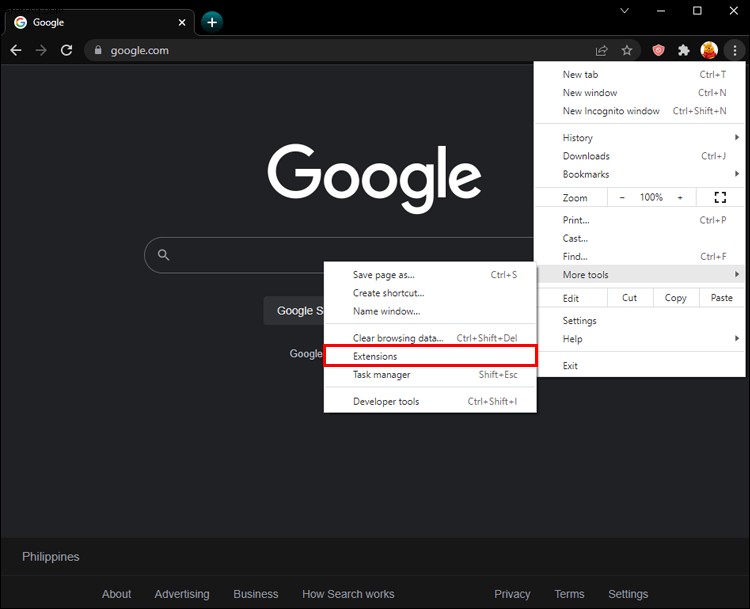The width and height of the screenshot is (750, 609).
Task: Open New Incognito window
Action: (640, 111)
